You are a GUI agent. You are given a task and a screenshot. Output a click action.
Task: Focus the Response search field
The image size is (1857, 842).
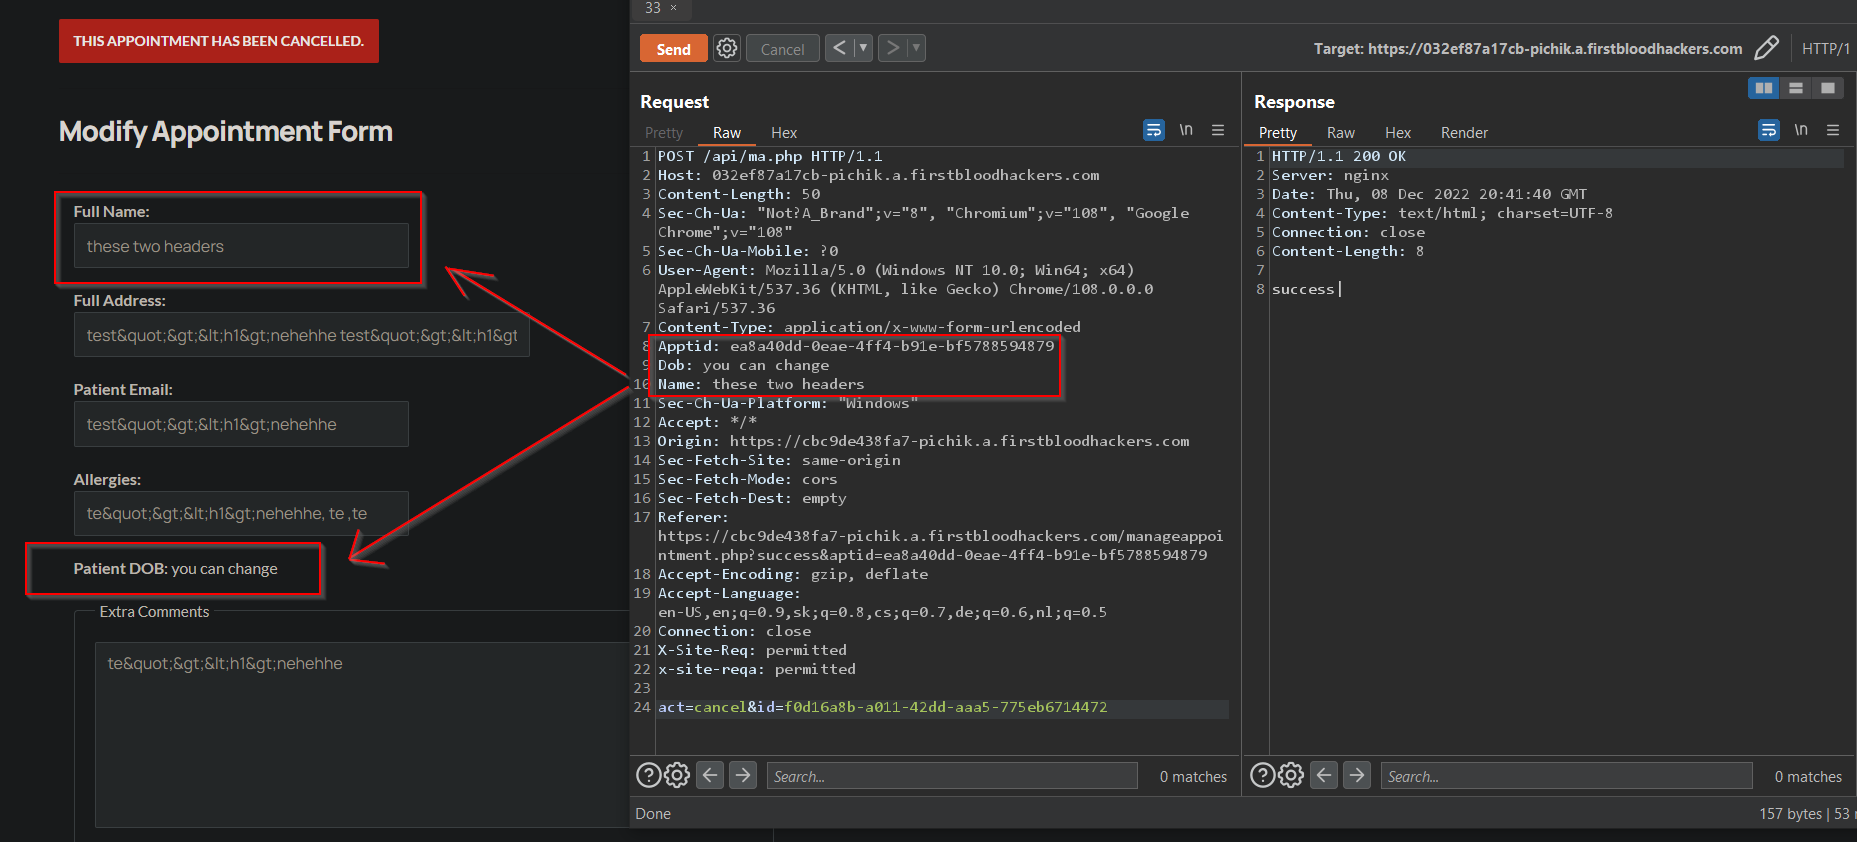pyautogui.click(x=1567, y=776)
